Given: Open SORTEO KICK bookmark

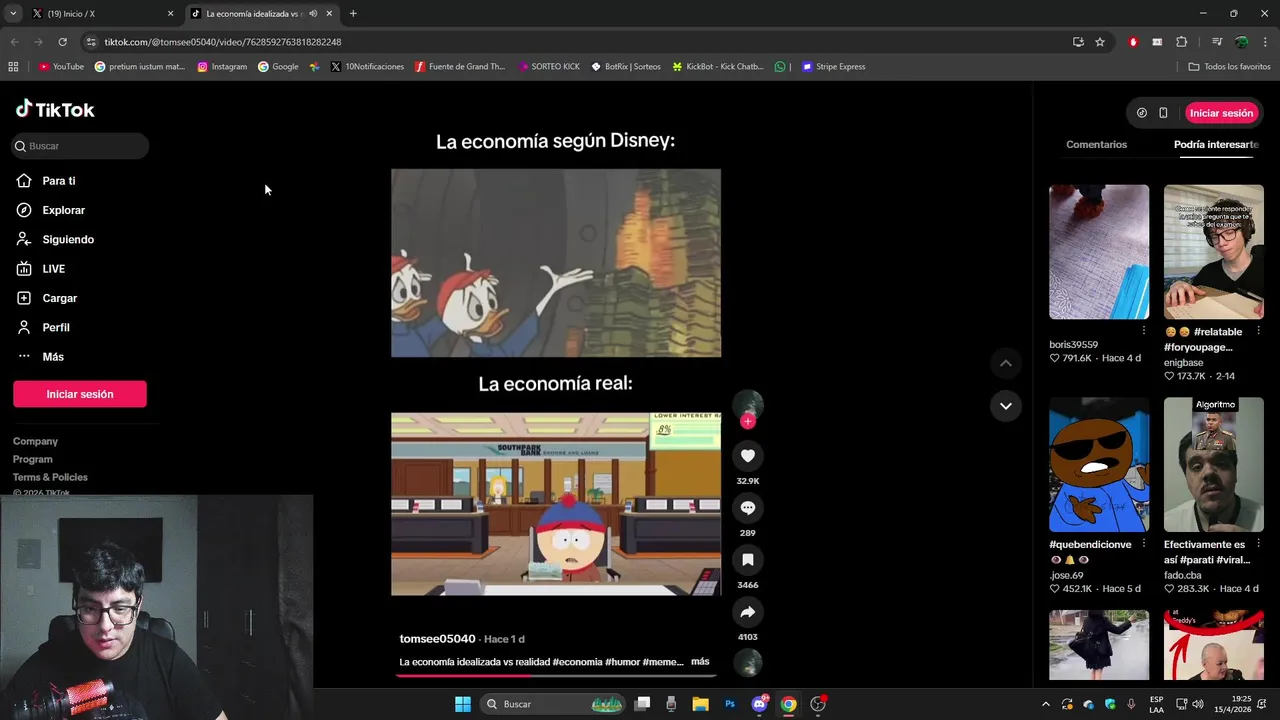Looking at the screenshot, I should coord(549,67).
